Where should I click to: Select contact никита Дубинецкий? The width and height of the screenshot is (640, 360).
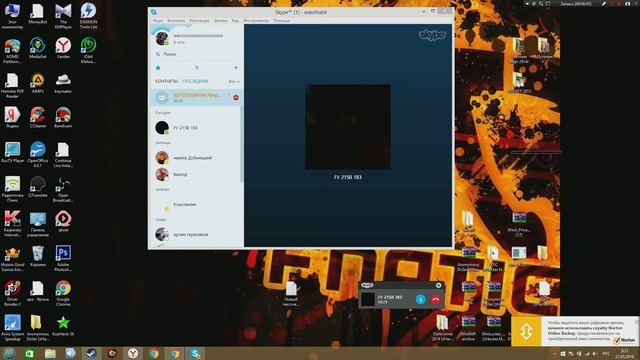coord(196,158)
